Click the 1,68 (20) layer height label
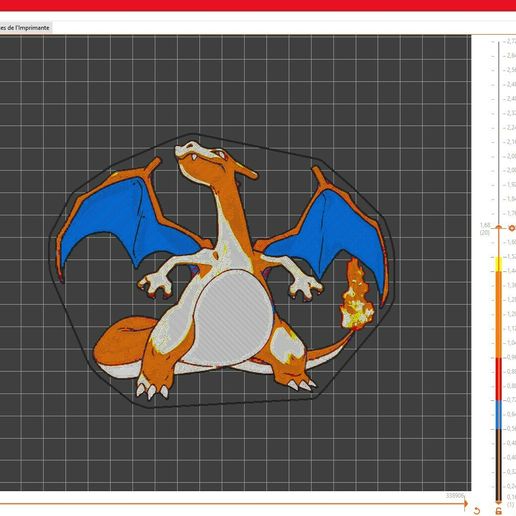 [485, 229]
